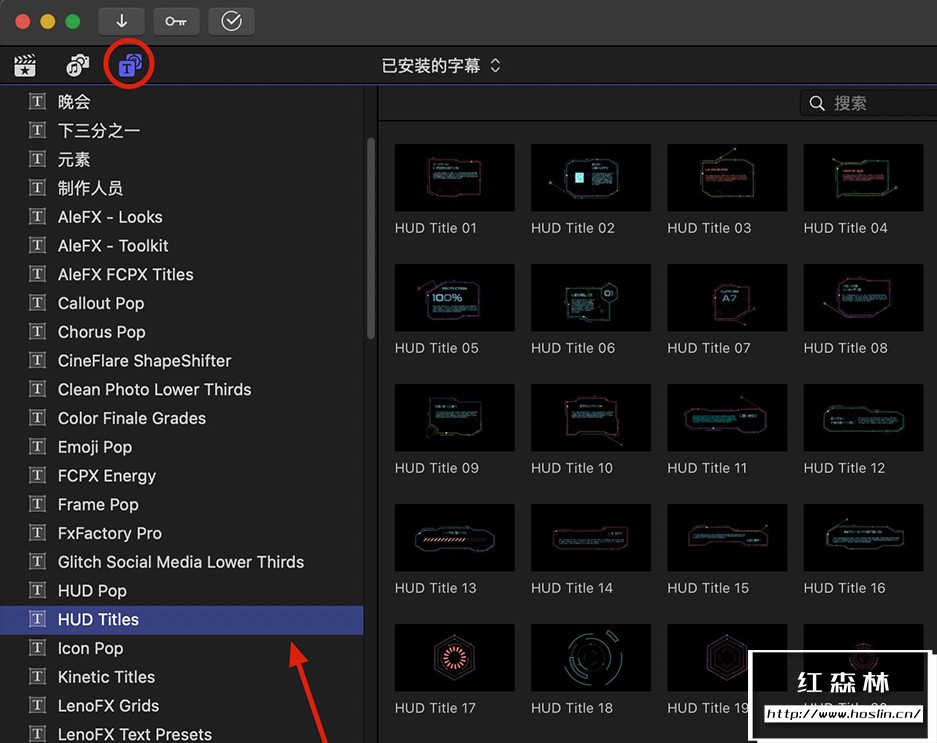The height and width of the screenshot is (743, 937).
Task: Select HUD Title 03 thumbnail
Action: coord(727,178)
